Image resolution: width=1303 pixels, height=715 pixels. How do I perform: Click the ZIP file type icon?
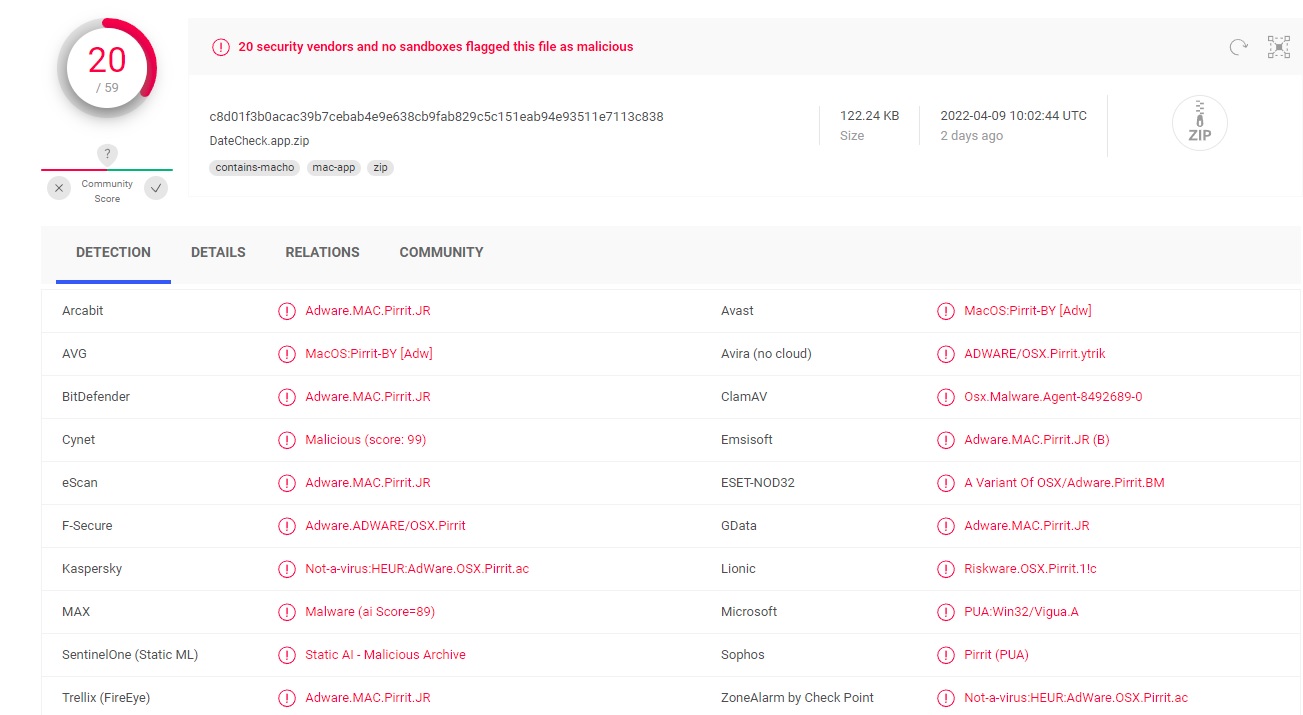[1199, 123]
